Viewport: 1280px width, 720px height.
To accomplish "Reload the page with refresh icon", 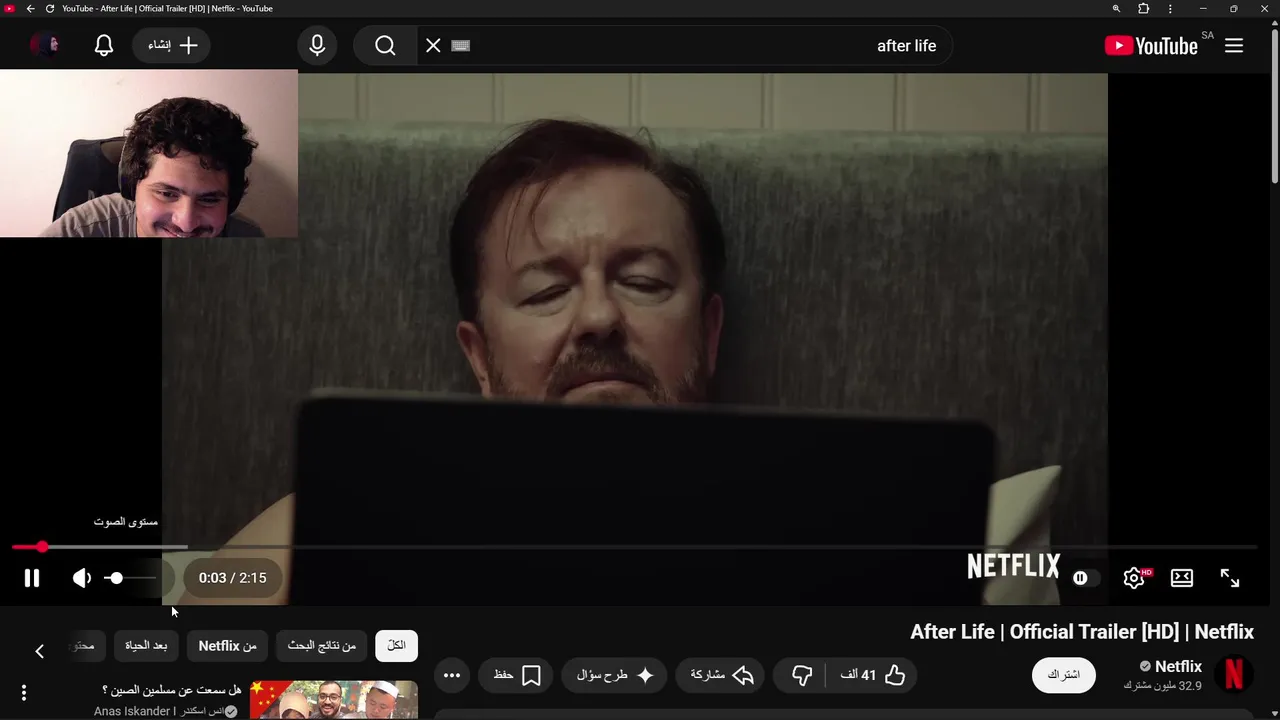I will [x=50, y=9].
